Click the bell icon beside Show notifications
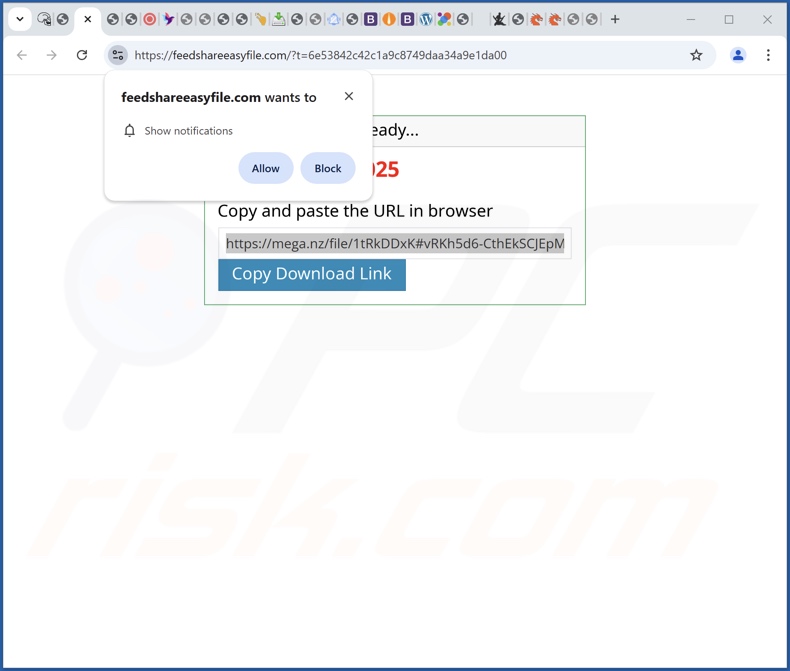Image resolution: width=790 pixels, height=671 pixels. point(129,130)
